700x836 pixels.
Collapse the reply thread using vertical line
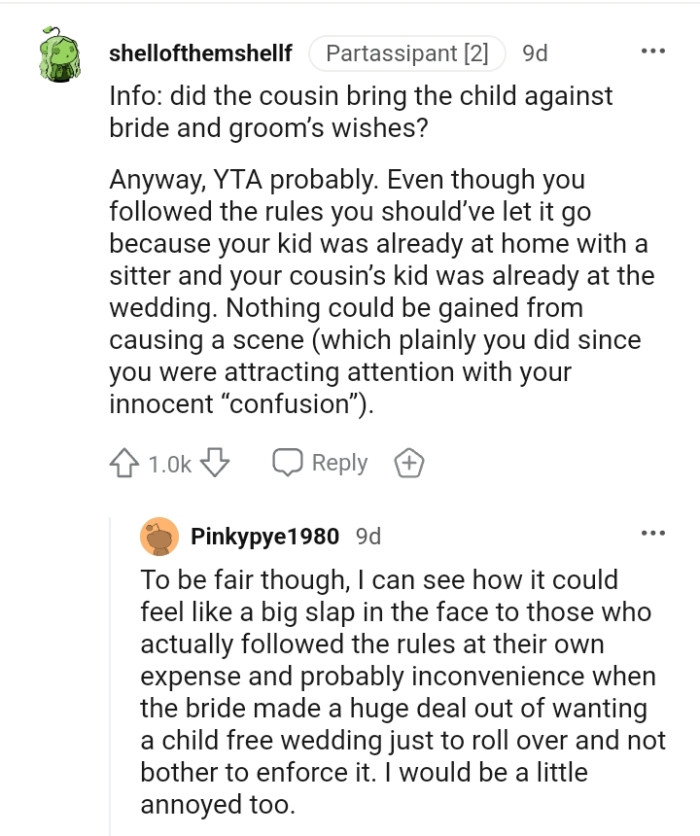tap(109, 680)
